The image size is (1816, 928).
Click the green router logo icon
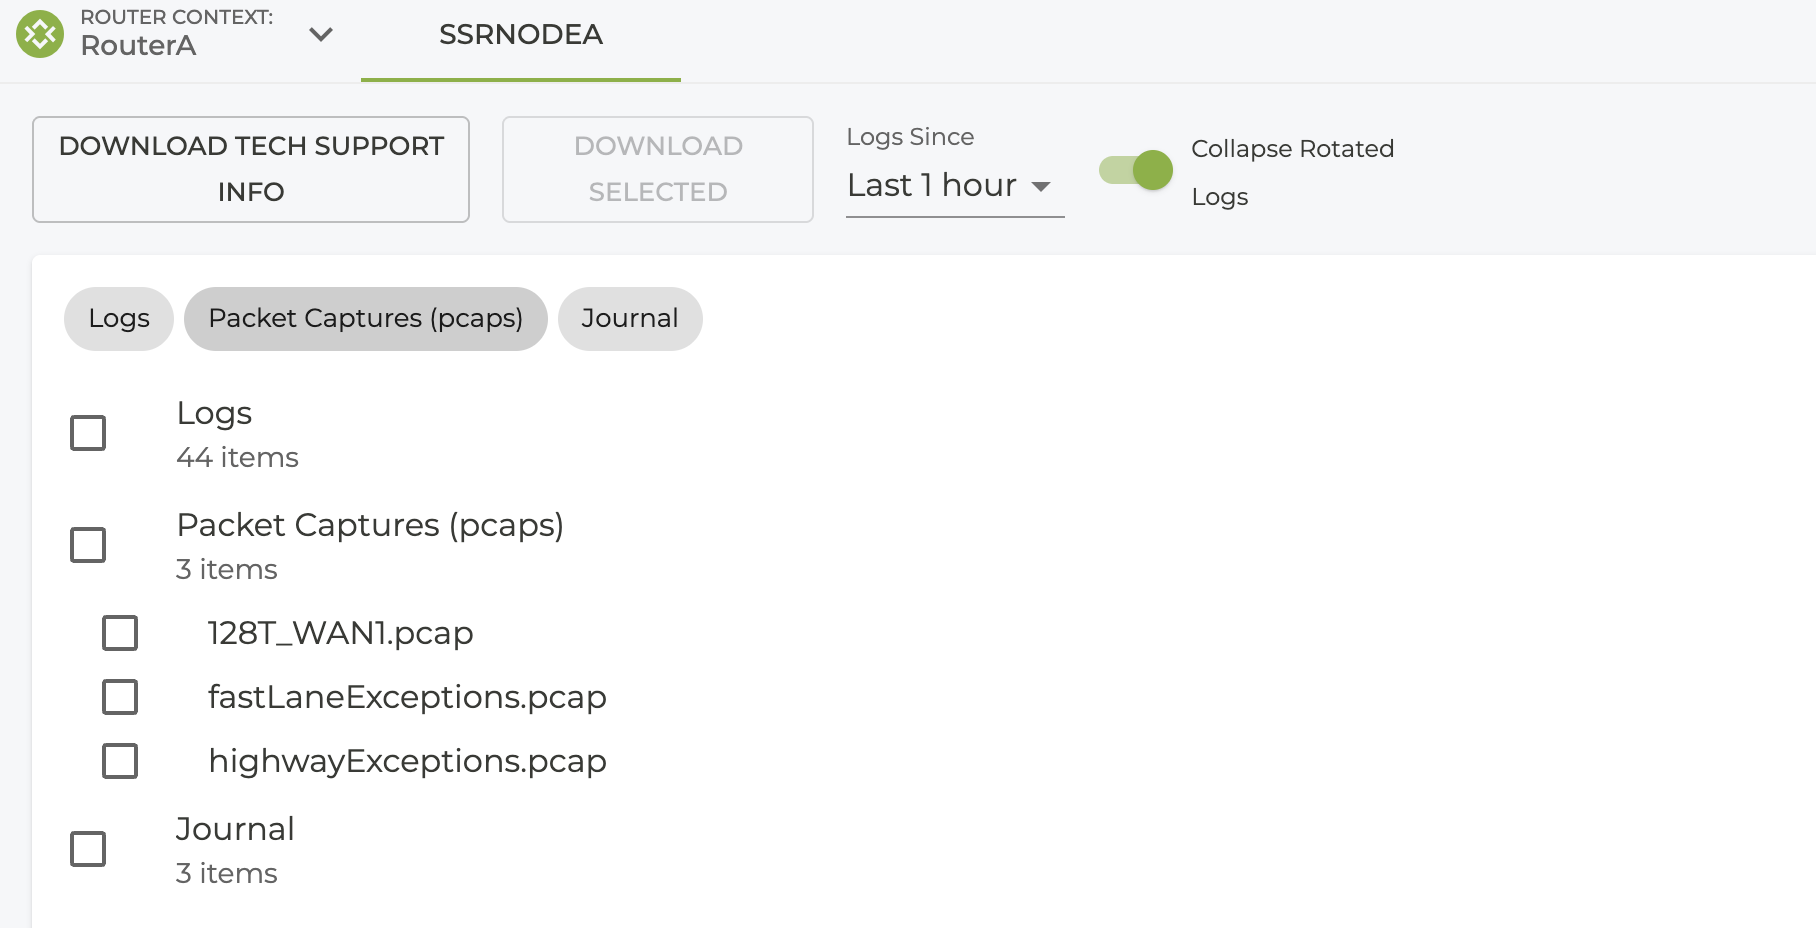(x=40, y=34)
